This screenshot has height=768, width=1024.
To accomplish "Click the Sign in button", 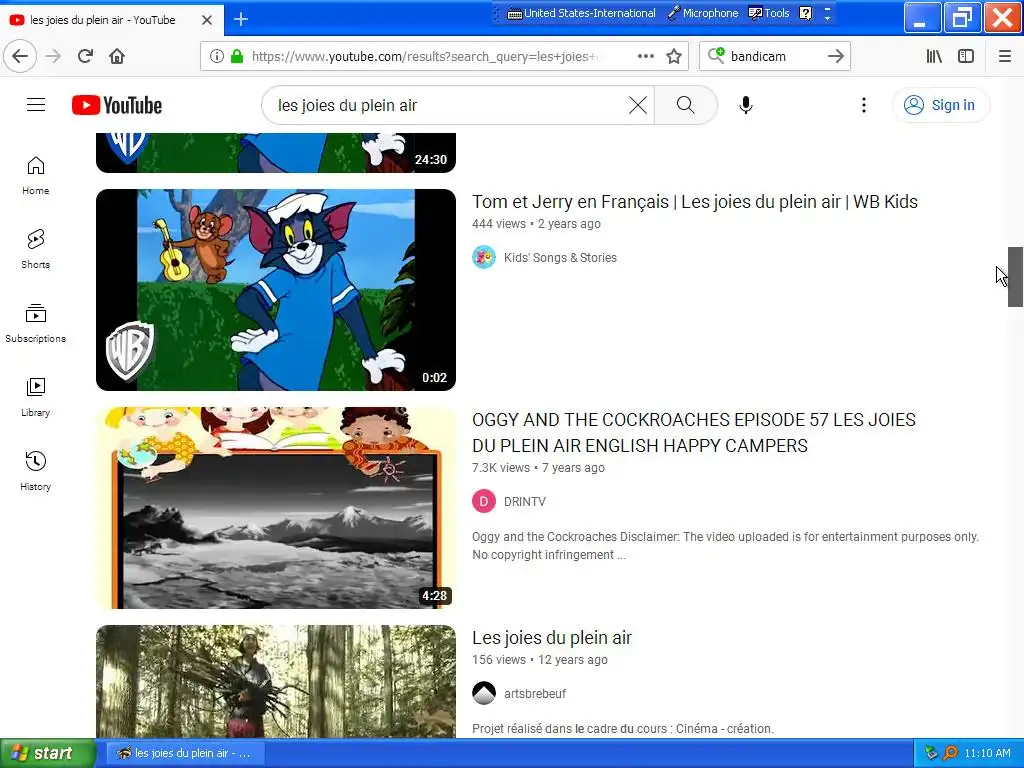I will point(940,105).
